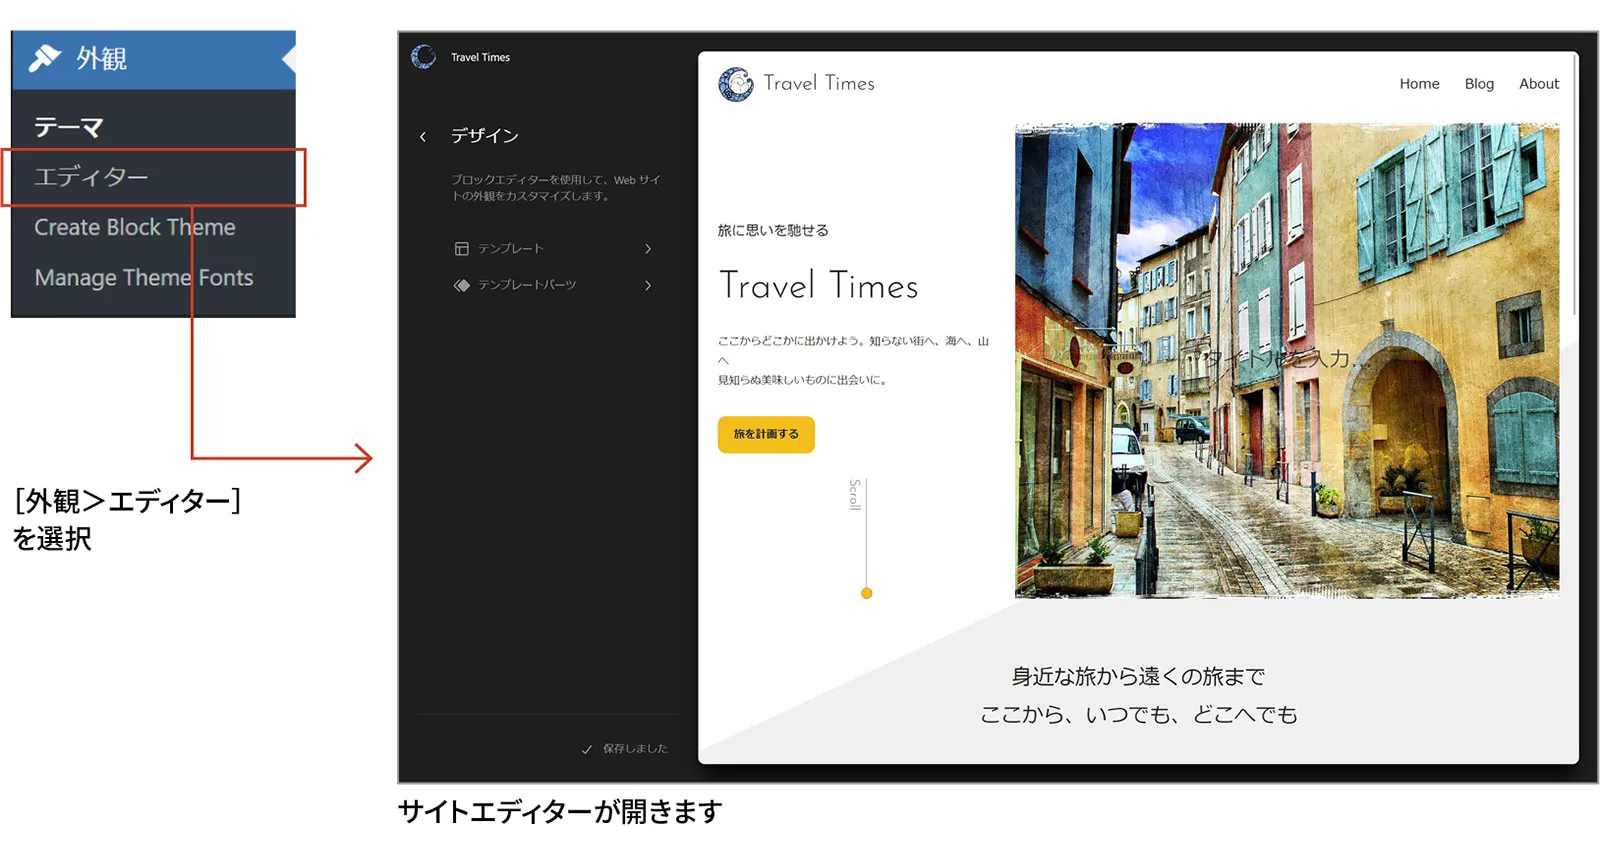Open the Blog navigation link
Screen dimensions: 1600x866
pyautogui.click(x=1479, y=84)
